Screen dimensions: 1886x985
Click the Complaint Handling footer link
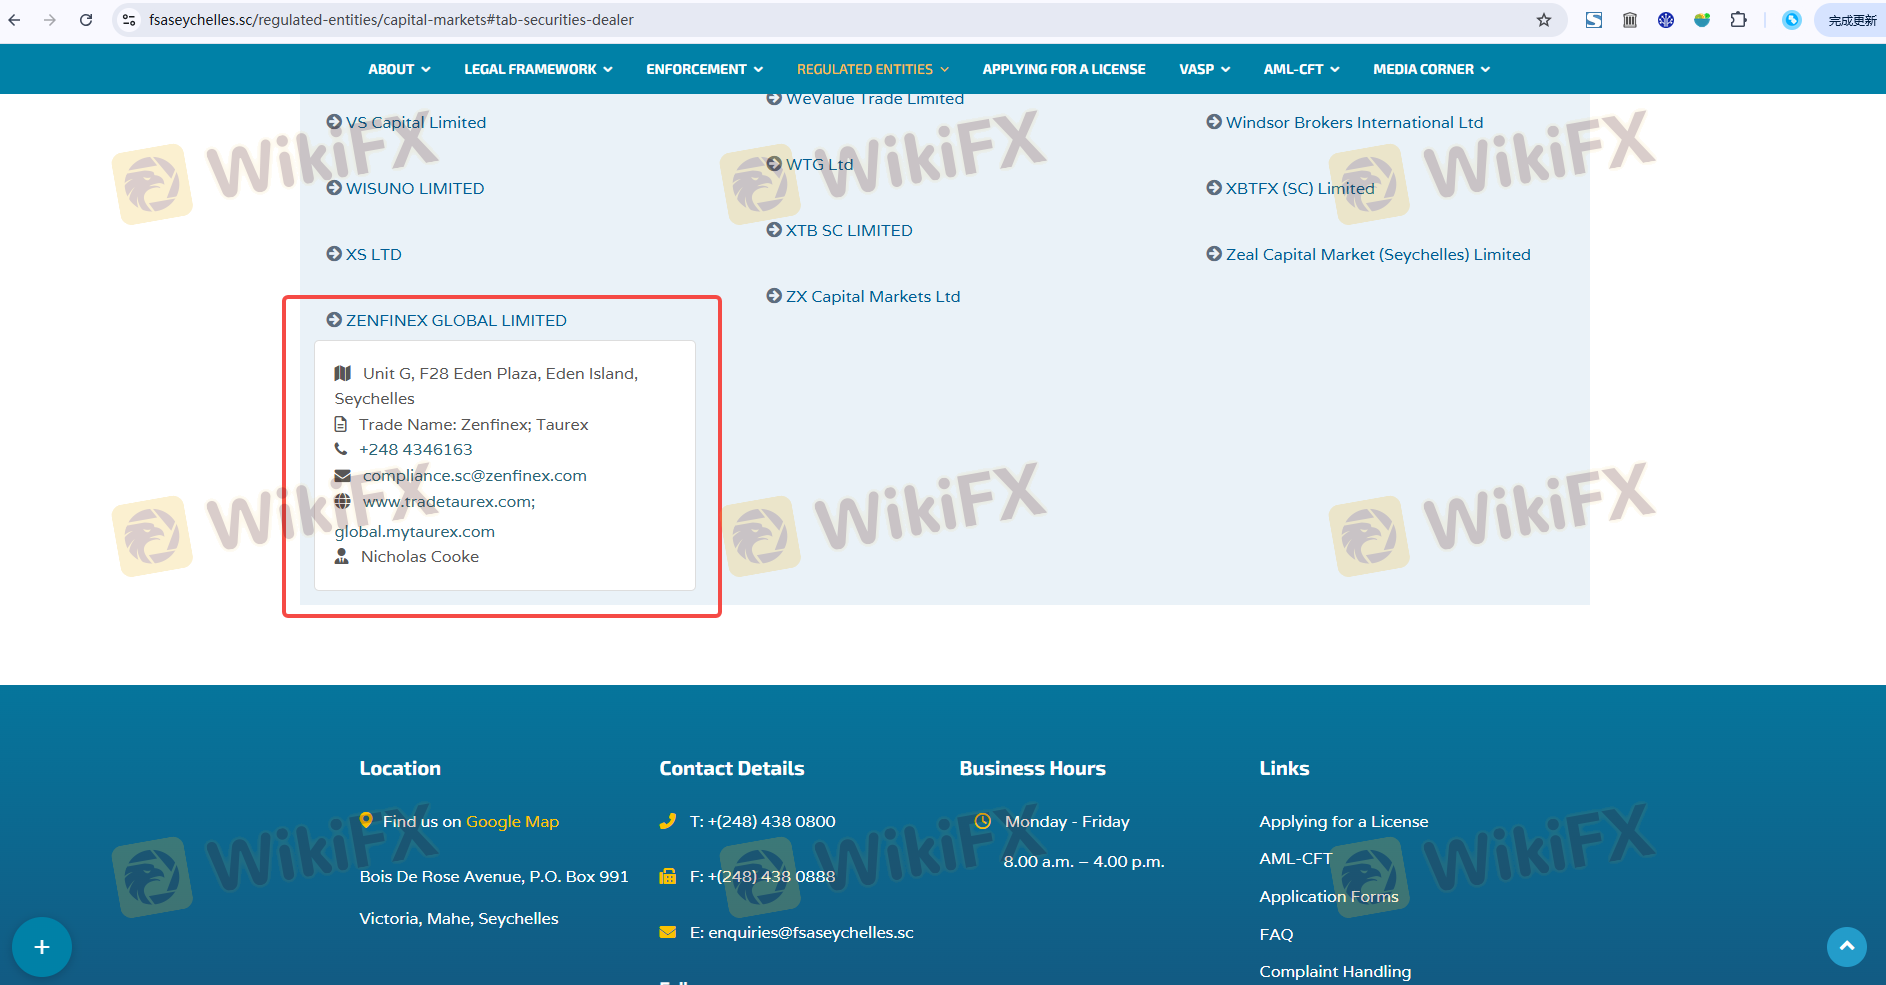[1335, 971]
